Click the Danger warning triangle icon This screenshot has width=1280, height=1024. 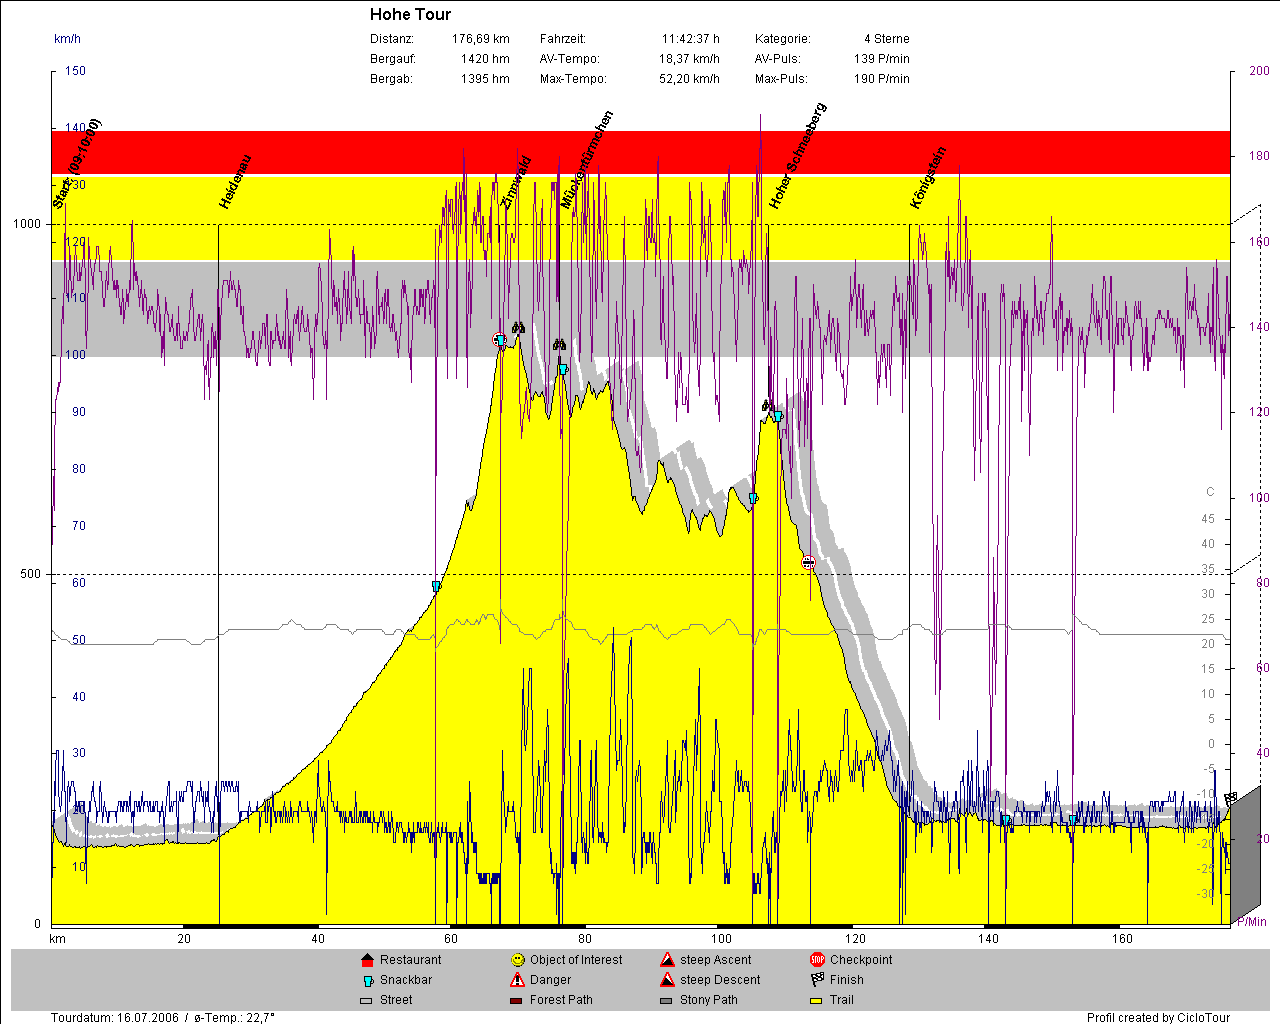[517, 980]
